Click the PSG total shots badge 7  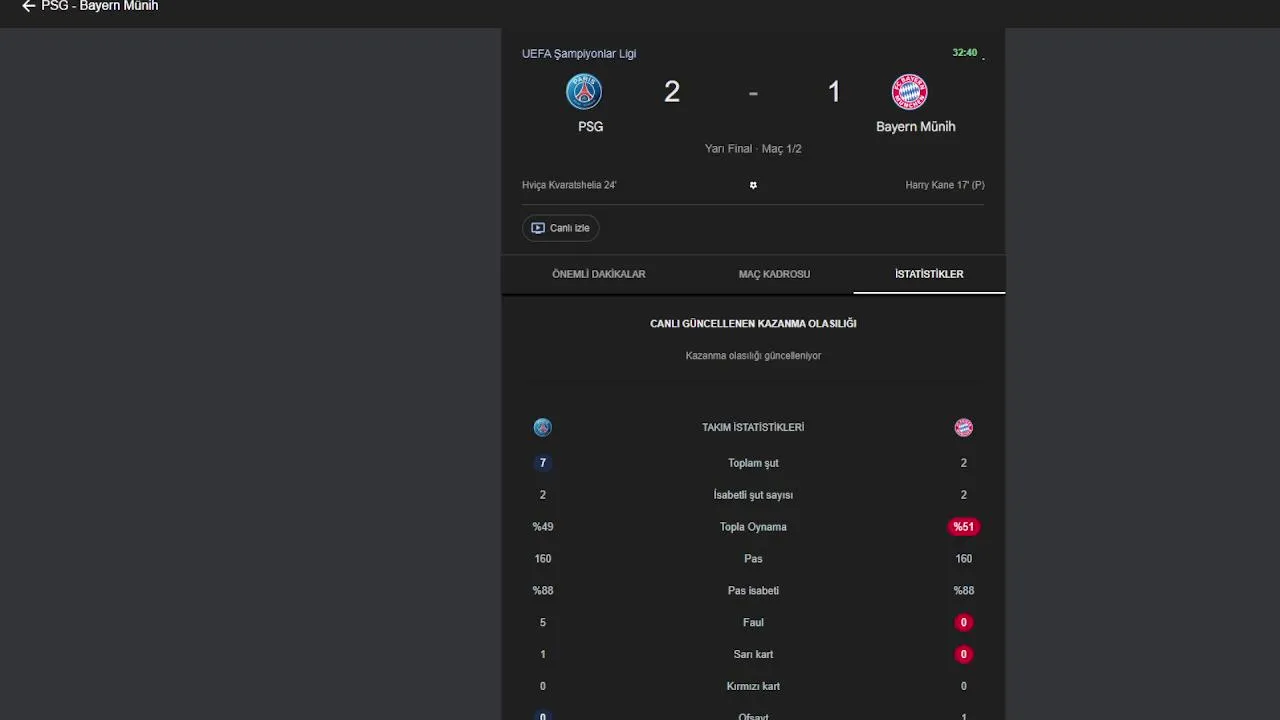(543, 463)
